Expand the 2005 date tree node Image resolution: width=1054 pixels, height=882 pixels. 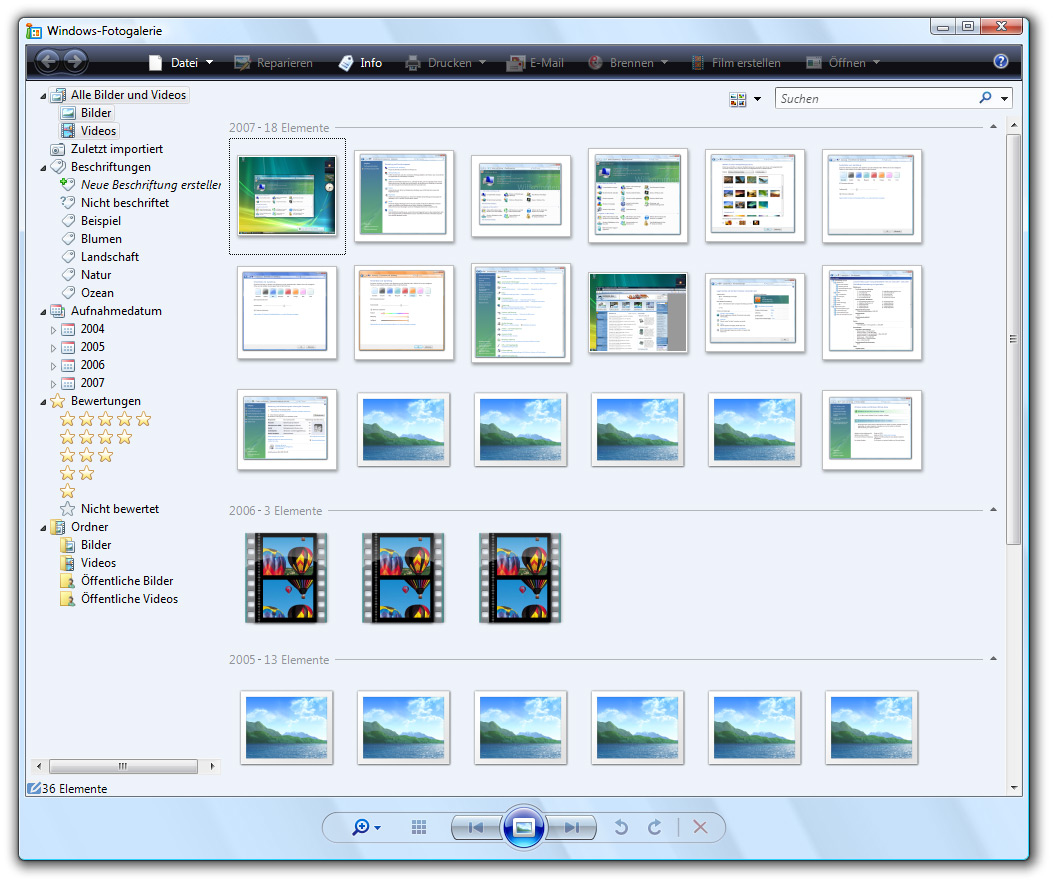click(x=54, y=347)
